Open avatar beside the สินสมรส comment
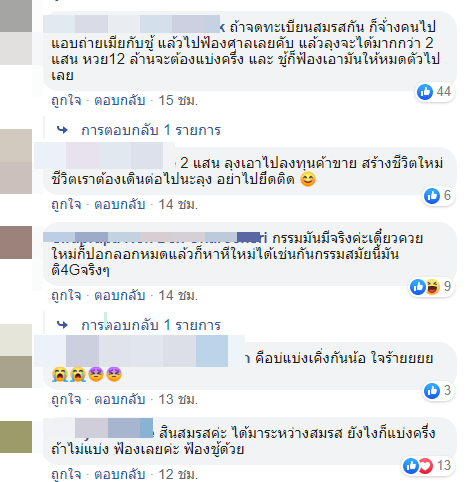Image resolution: width=475 pixels, height=482 pixels. click(16, 437)
